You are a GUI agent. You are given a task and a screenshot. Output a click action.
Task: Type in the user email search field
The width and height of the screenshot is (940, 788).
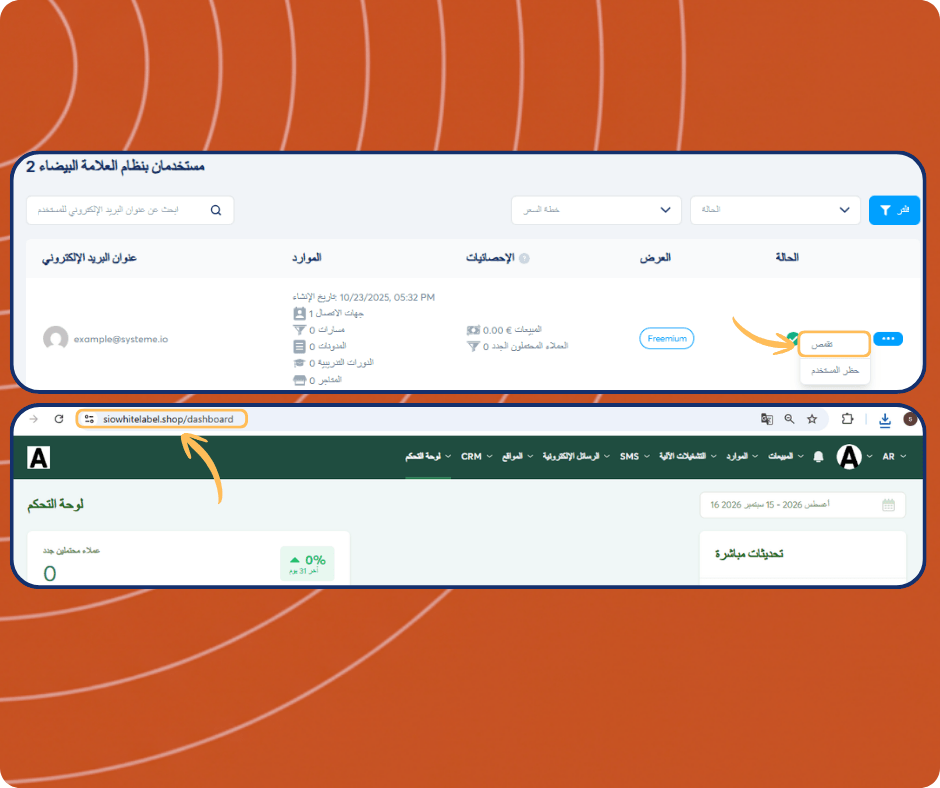130,210
